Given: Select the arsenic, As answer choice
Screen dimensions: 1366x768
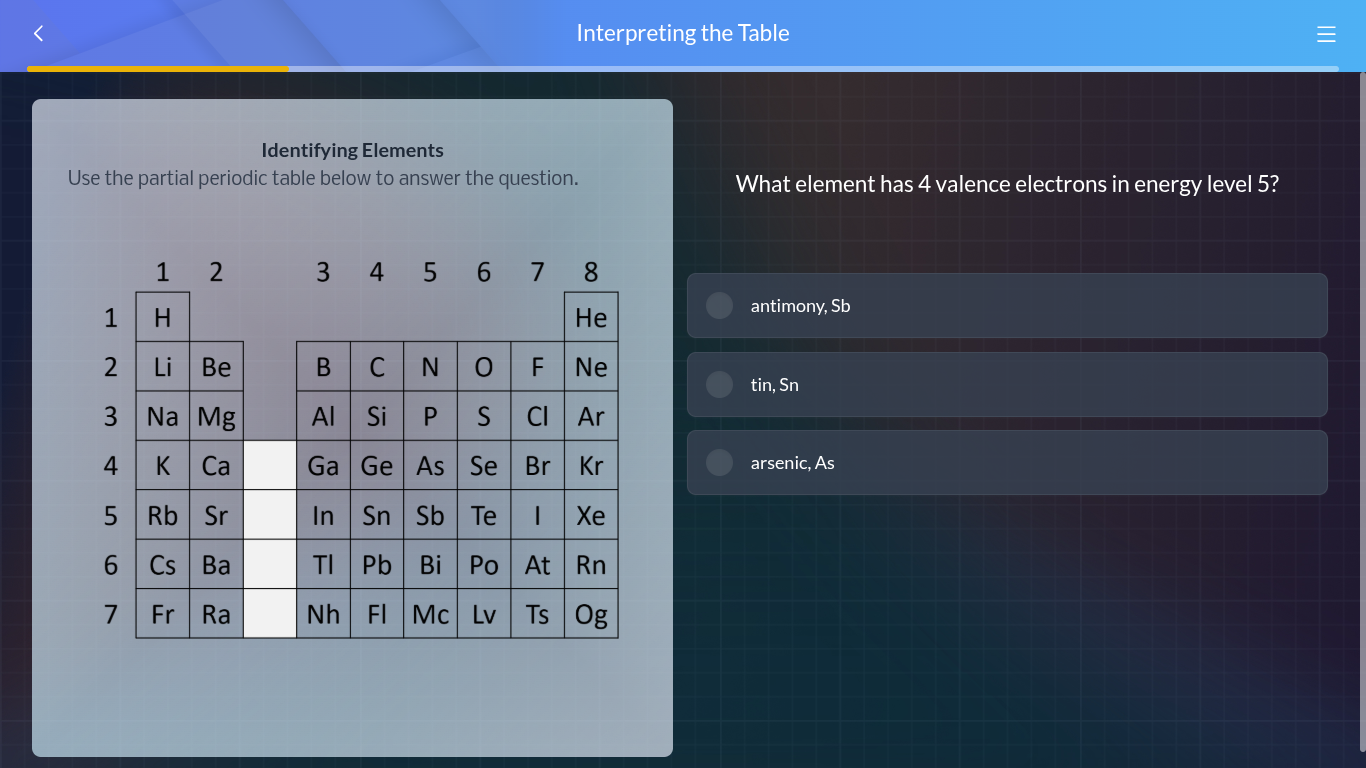Looking at the screenshot, I should [1006, 462].
